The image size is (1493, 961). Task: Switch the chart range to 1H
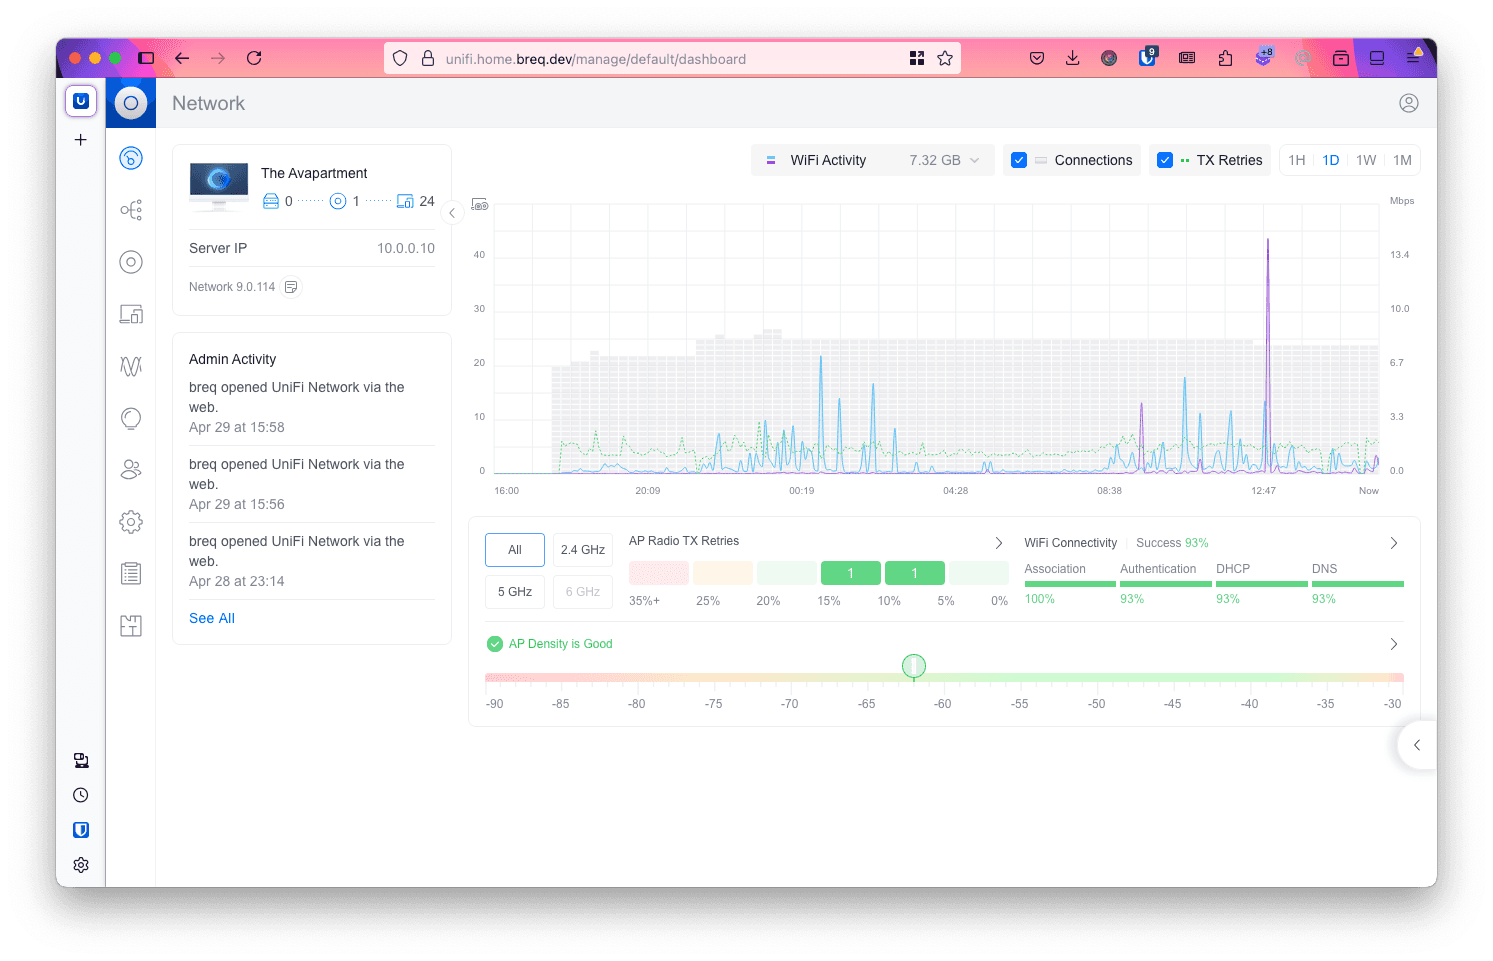tap(1297, 160)
